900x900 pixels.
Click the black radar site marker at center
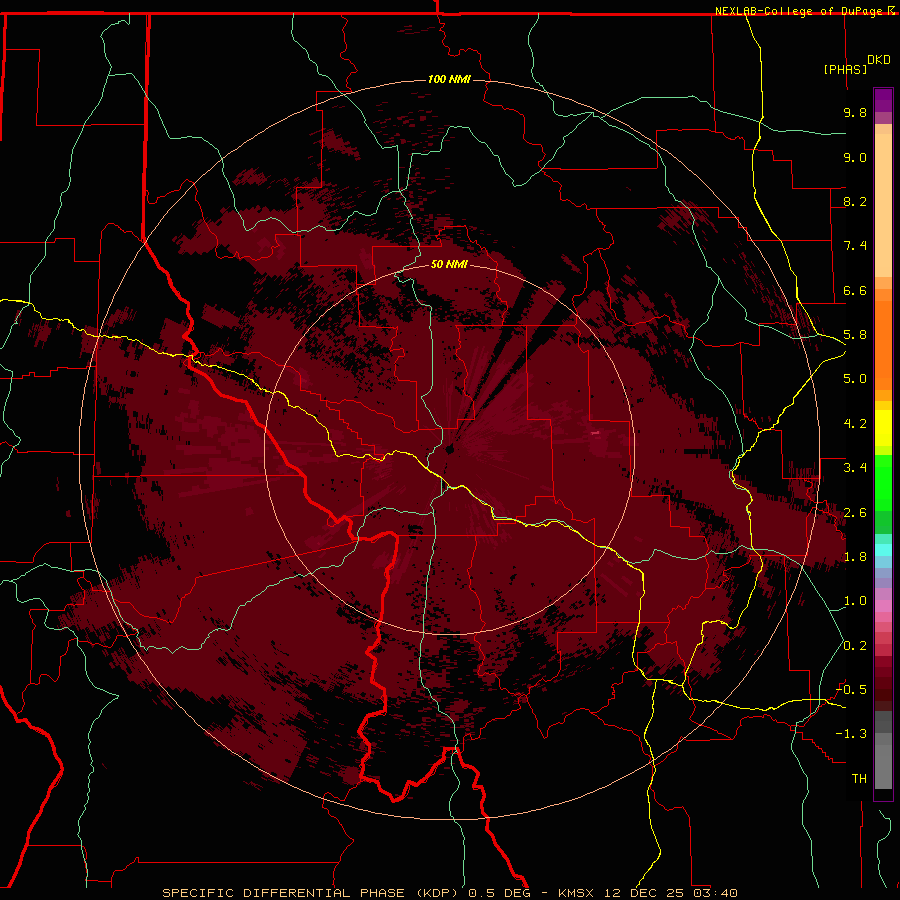point(449,449)
